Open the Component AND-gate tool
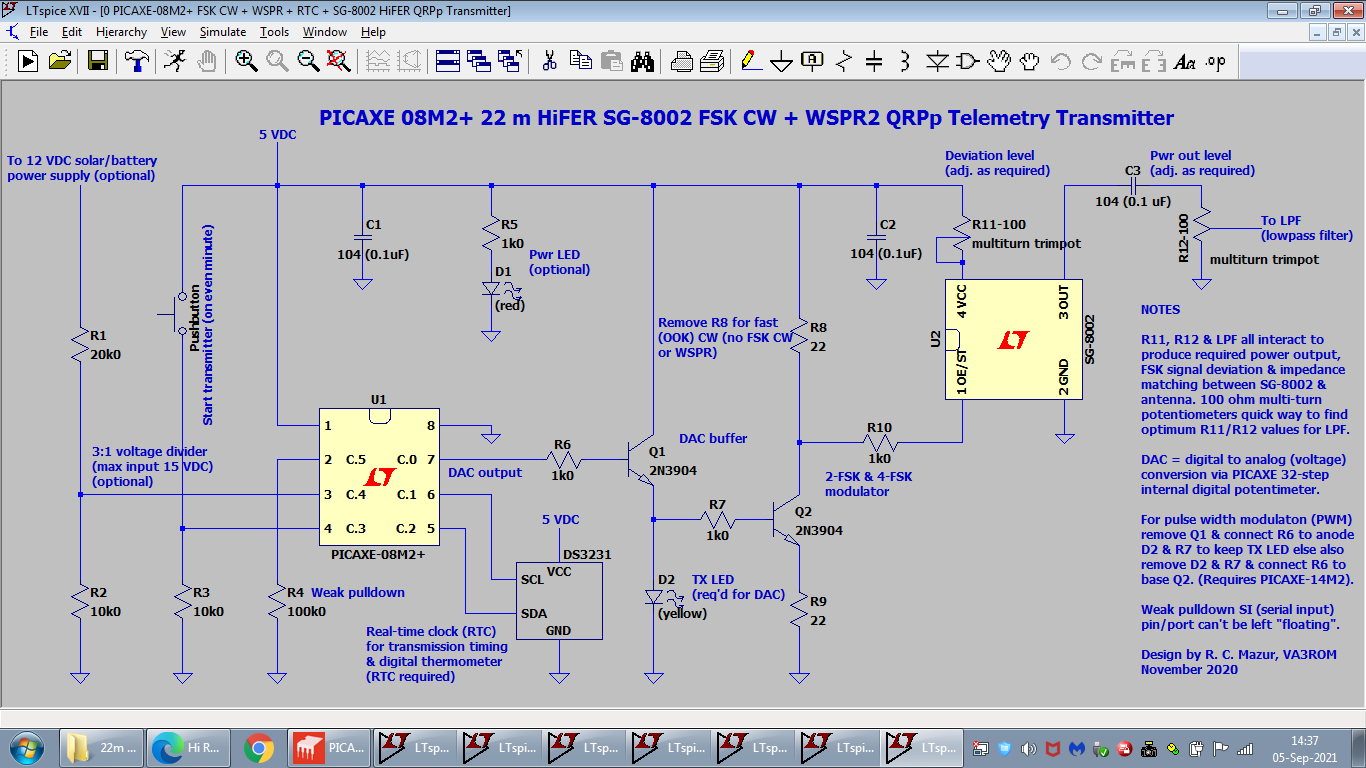The image size is (1366, 768). (967, 62)
